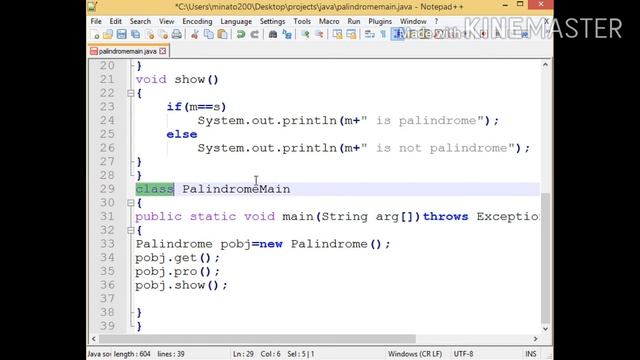Close the palindromemain.java tab with its X
The width and height of the screenshot is (640, 360).
(x=162, y=51)
